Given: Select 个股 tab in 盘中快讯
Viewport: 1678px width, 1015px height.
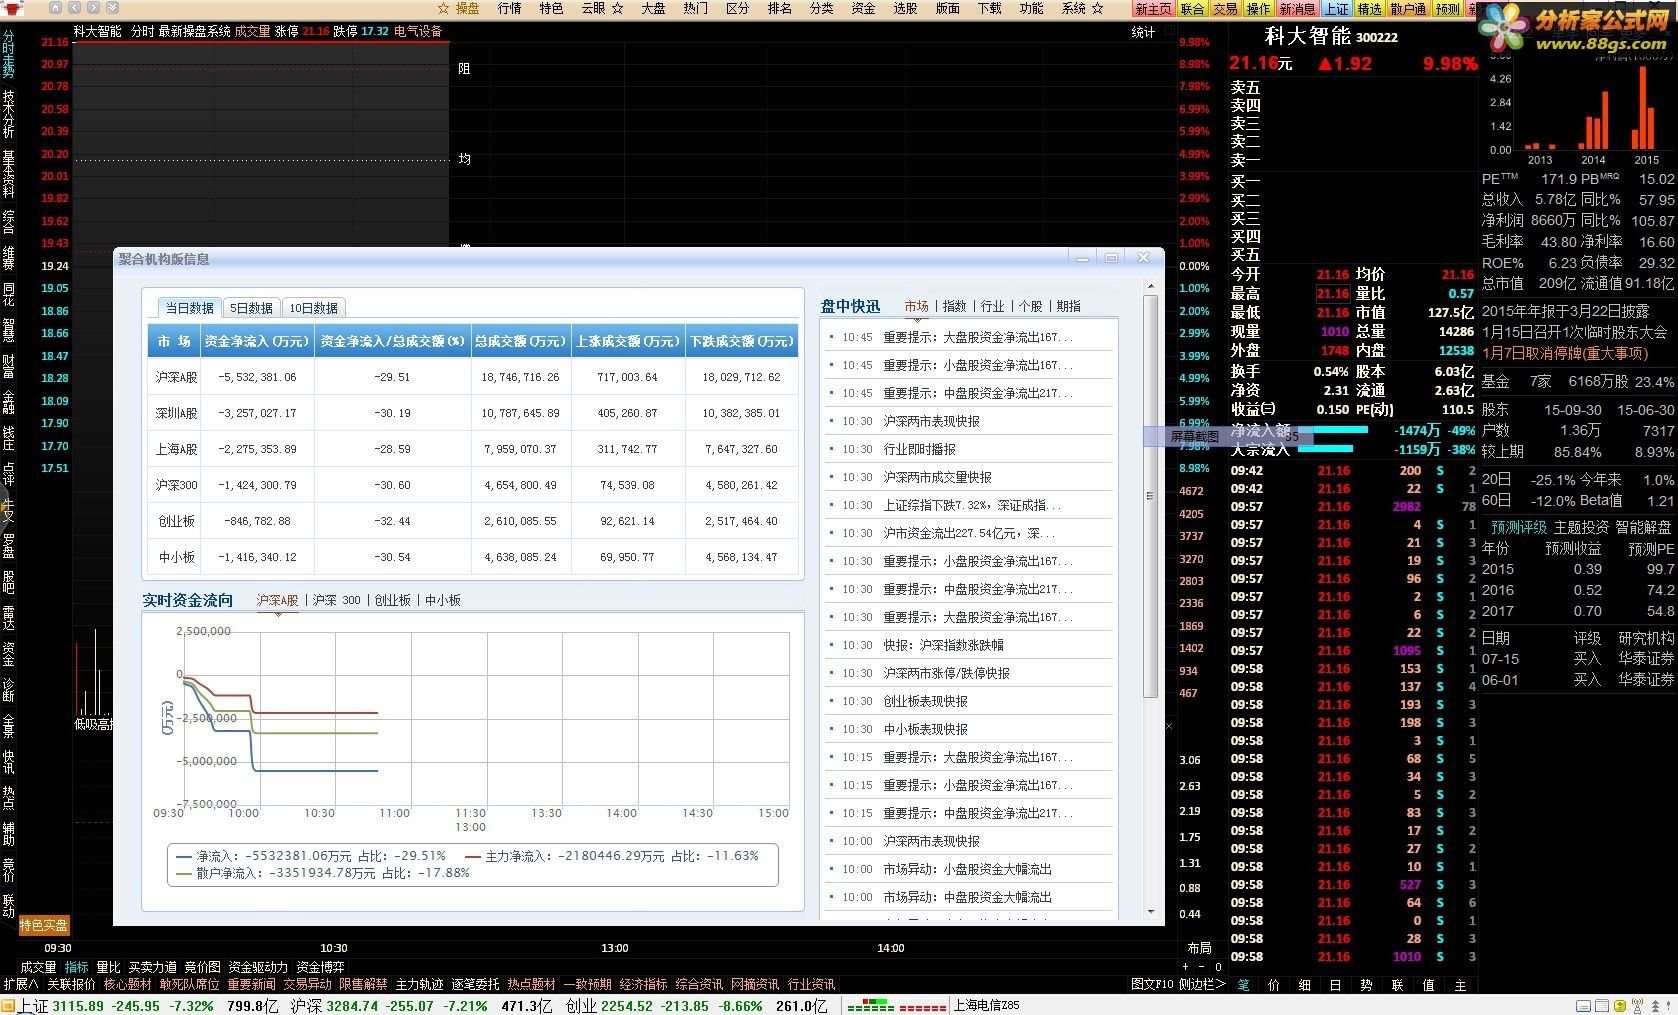Looking at the screenshot, I should click(x=1030, y=306).
